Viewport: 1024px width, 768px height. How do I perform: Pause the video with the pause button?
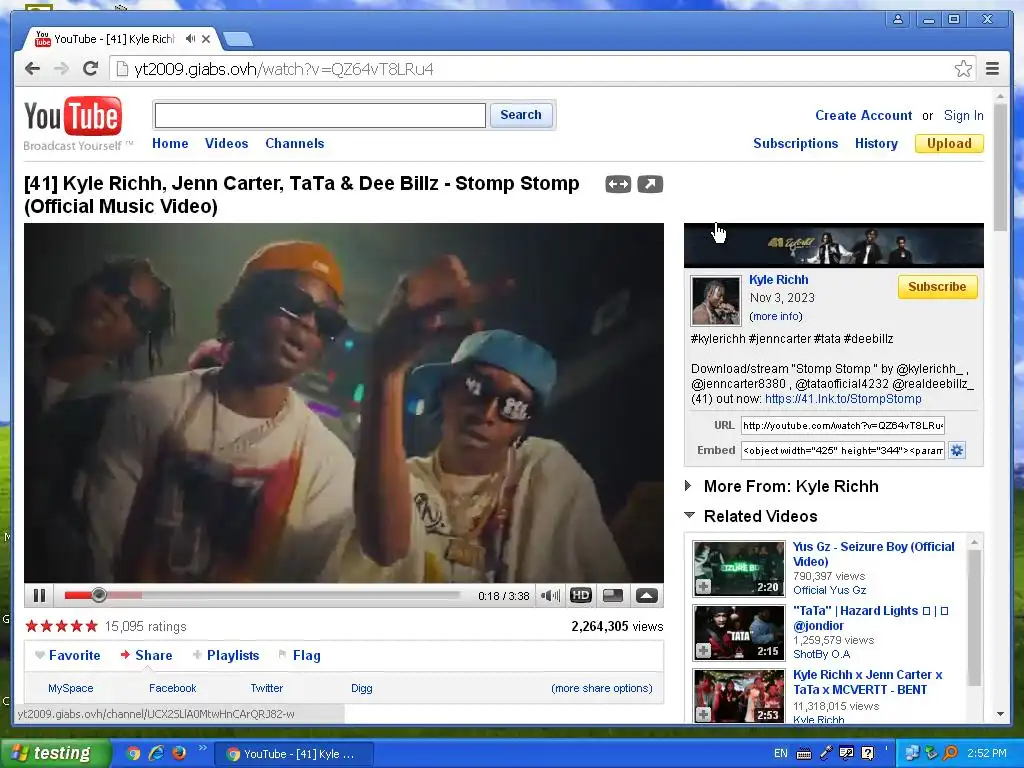point(39,596)
